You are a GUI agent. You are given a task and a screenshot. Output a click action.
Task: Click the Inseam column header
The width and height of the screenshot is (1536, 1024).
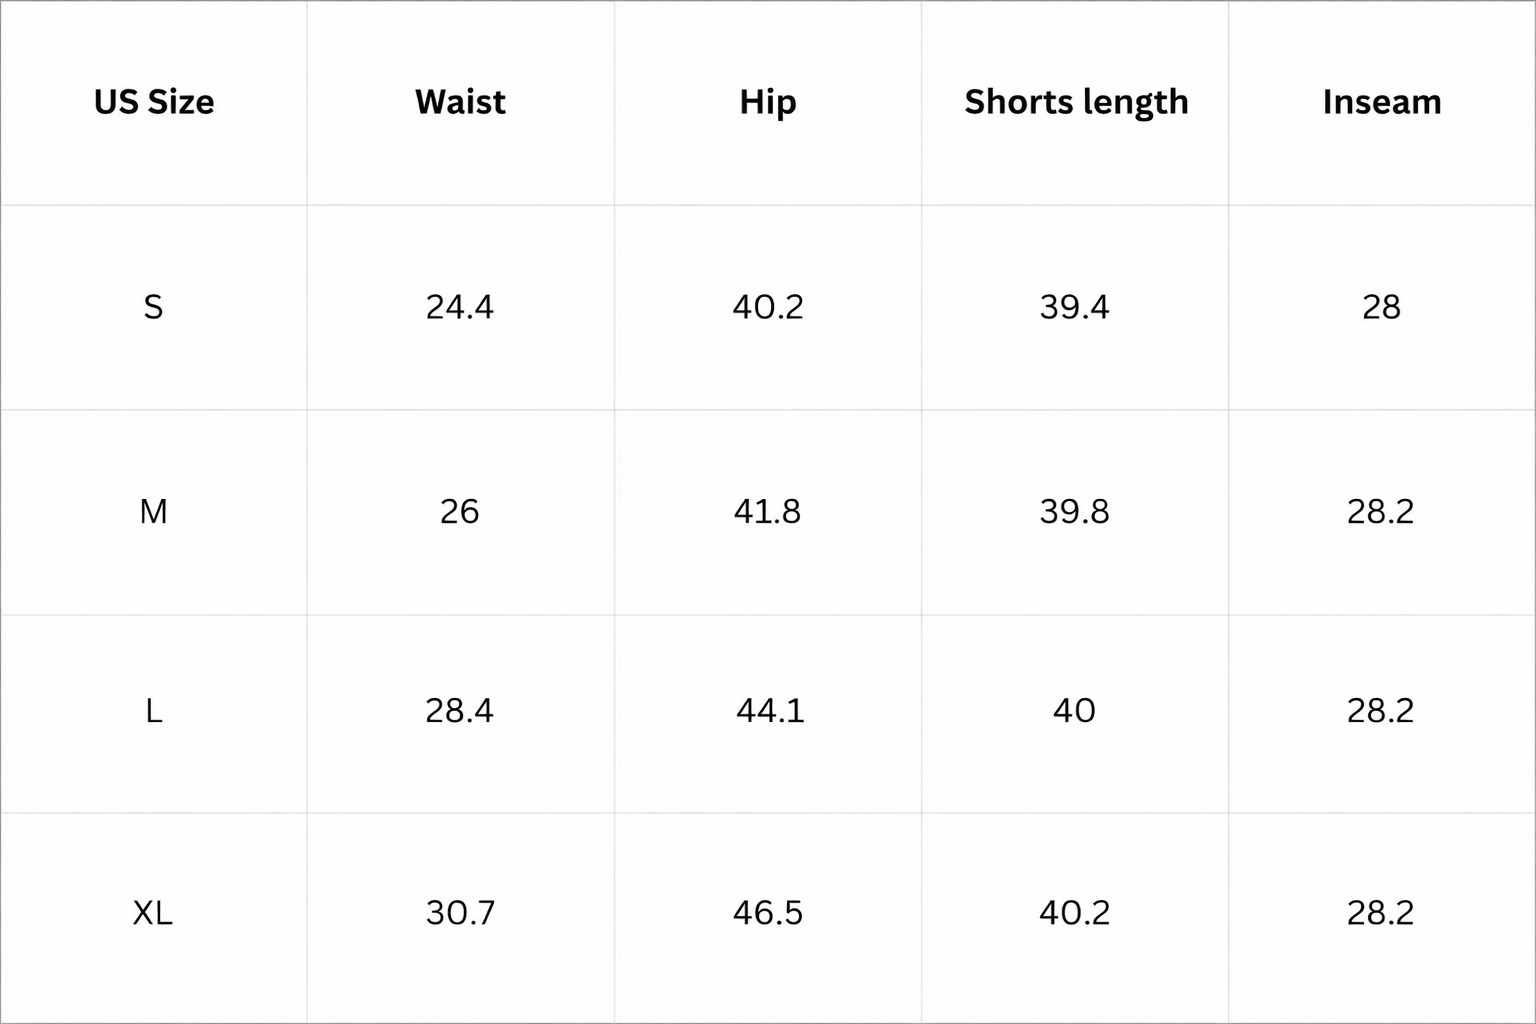[1382, 102]
